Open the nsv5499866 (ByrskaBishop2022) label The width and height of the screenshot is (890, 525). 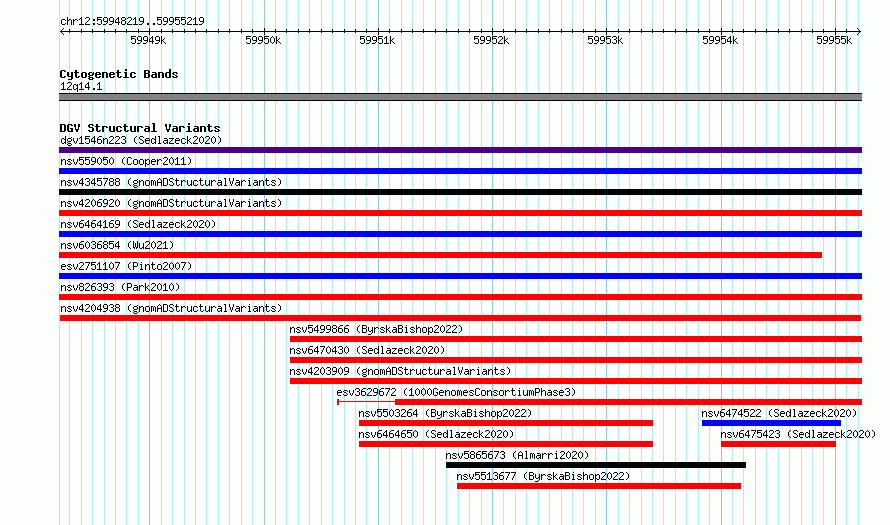coord(376,329)
